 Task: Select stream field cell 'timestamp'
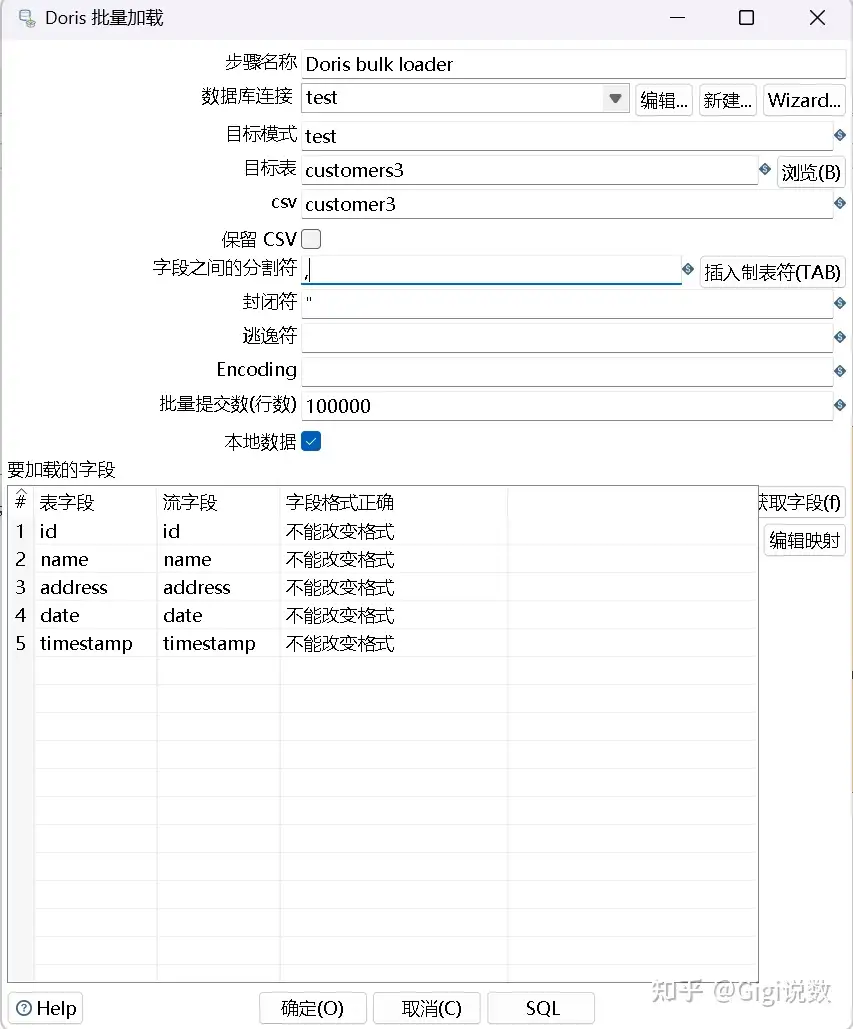tap(218, 644)
